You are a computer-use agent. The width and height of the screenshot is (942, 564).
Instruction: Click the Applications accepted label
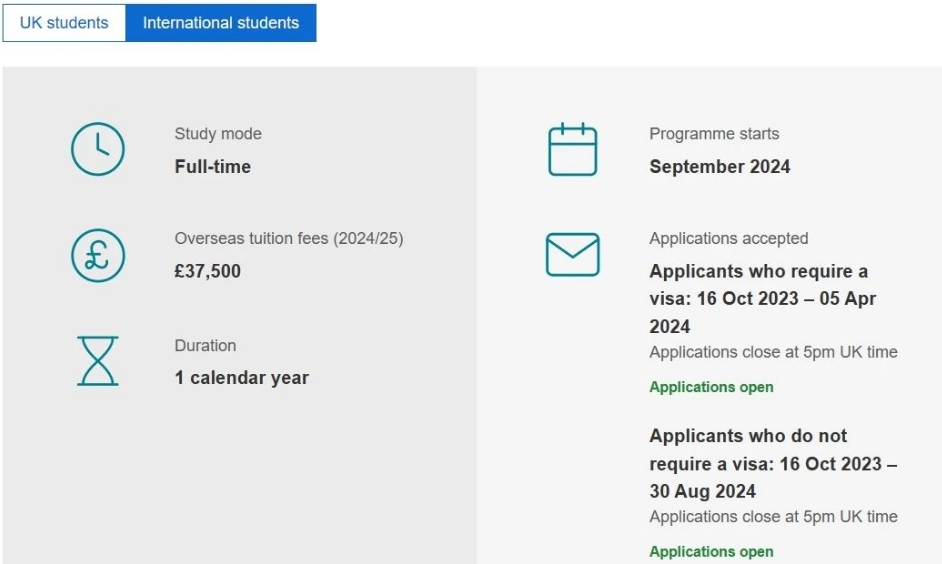click(729, 238)
